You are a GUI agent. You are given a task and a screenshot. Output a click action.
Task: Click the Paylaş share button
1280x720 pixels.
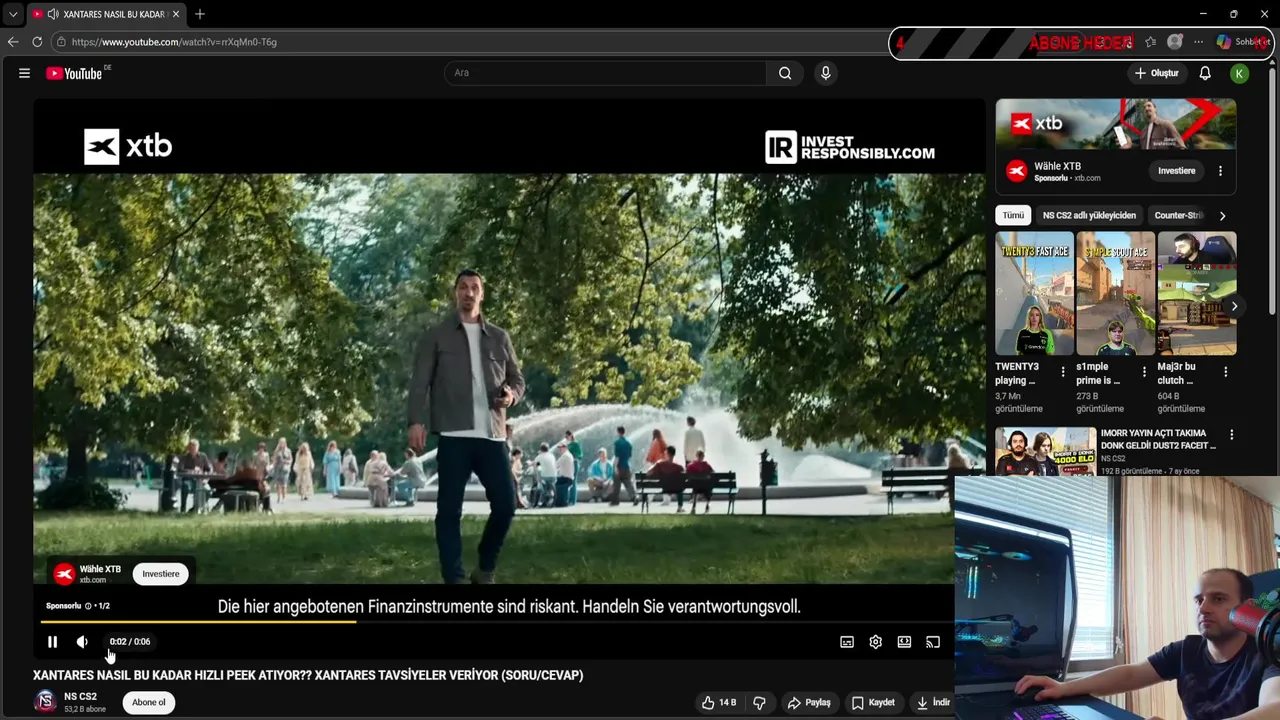point(809,703)
